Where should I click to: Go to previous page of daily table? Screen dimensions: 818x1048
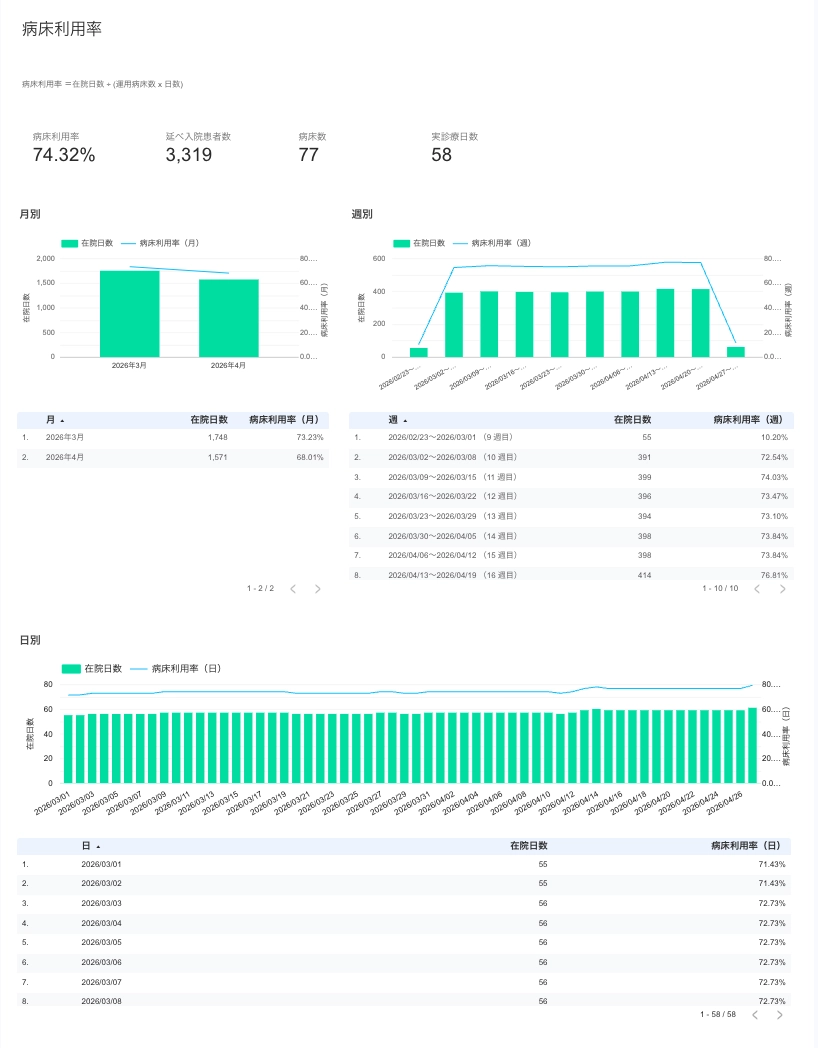(x=755, y=1015)
